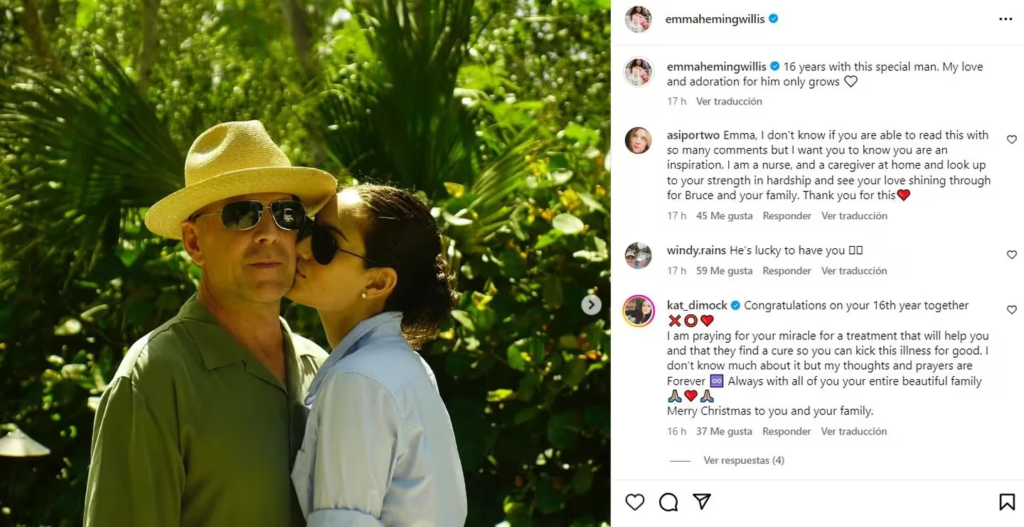Open kat_dimock's profile picture
1024x527 pixels.
pyautogui.click(x=638, y=311)
